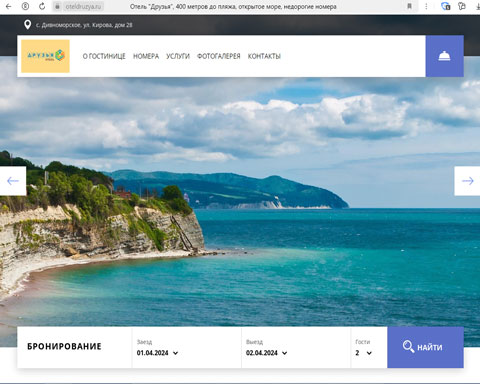The height and width of the screenshot is (384, 480).
Task: Click the БРОНИРОВАНИЕ heading text
Action: point(64,346)
